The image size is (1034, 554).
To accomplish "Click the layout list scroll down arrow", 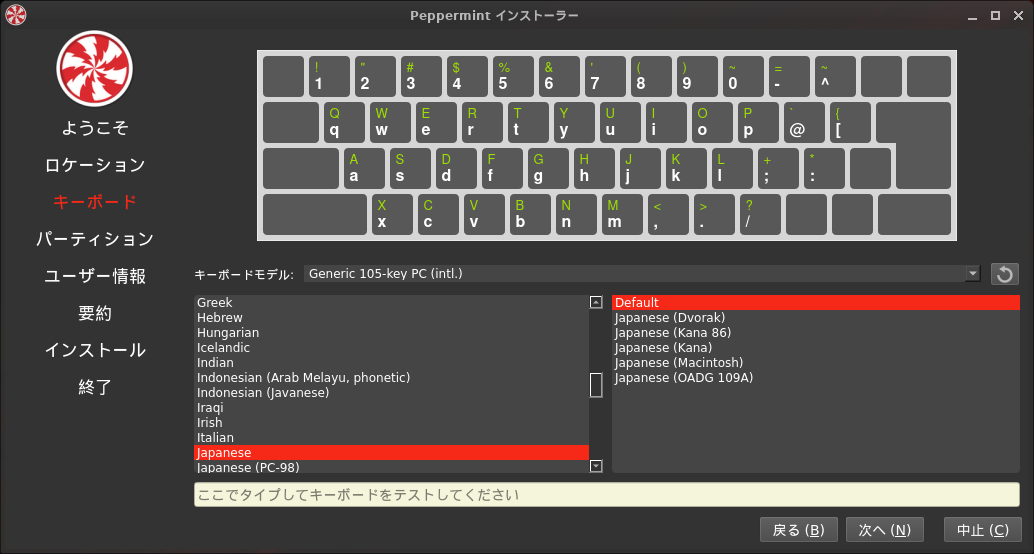I will 596,466.
